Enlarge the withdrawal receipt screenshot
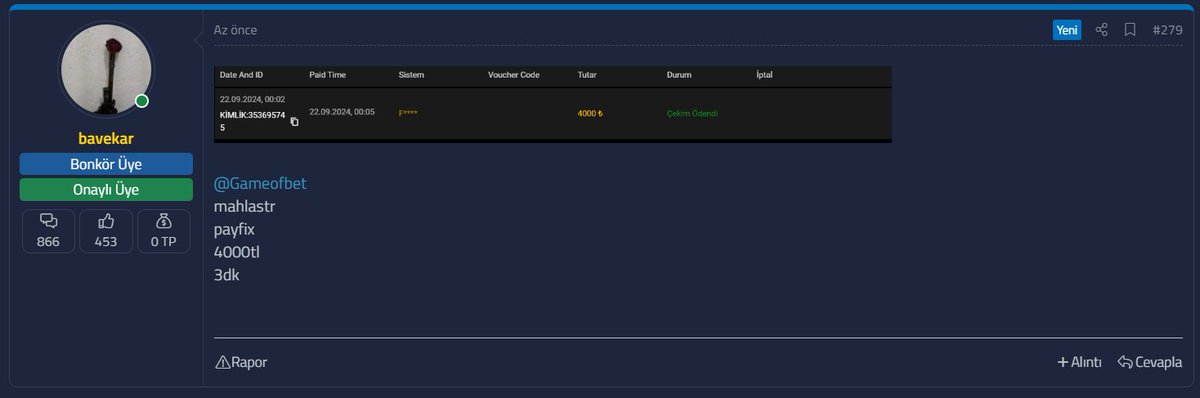 coord(552,105)
